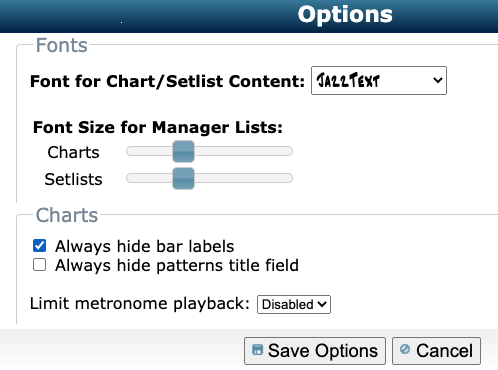Click the Options dialog title bar

[x=249, y=16]
